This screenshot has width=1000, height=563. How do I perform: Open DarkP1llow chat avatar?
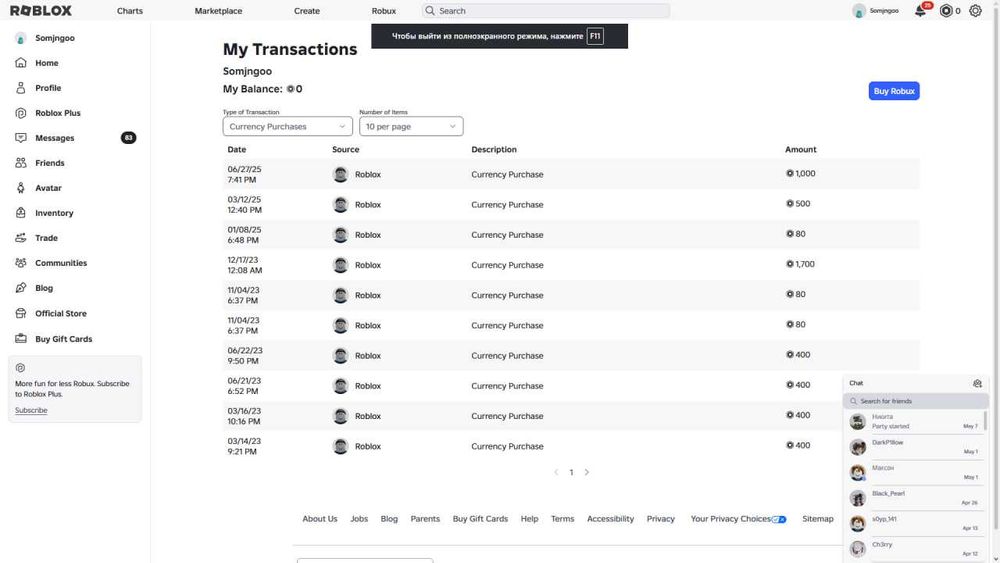[x=858, y=447]
